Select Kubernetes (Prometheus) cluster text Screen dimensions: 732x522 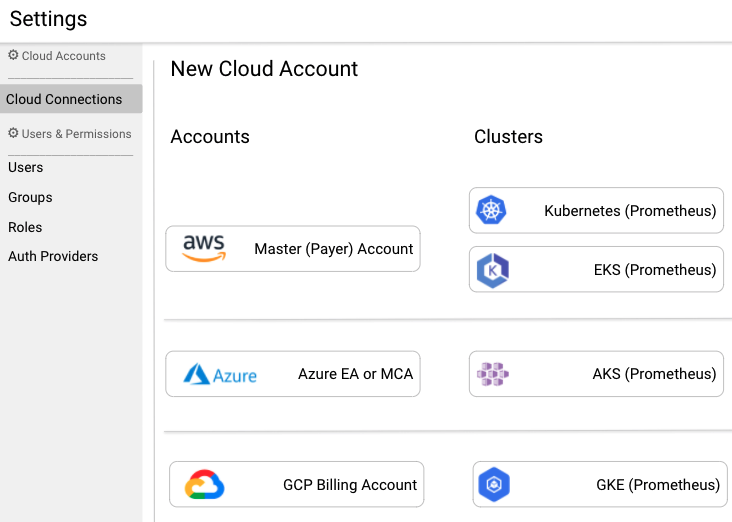630,211
